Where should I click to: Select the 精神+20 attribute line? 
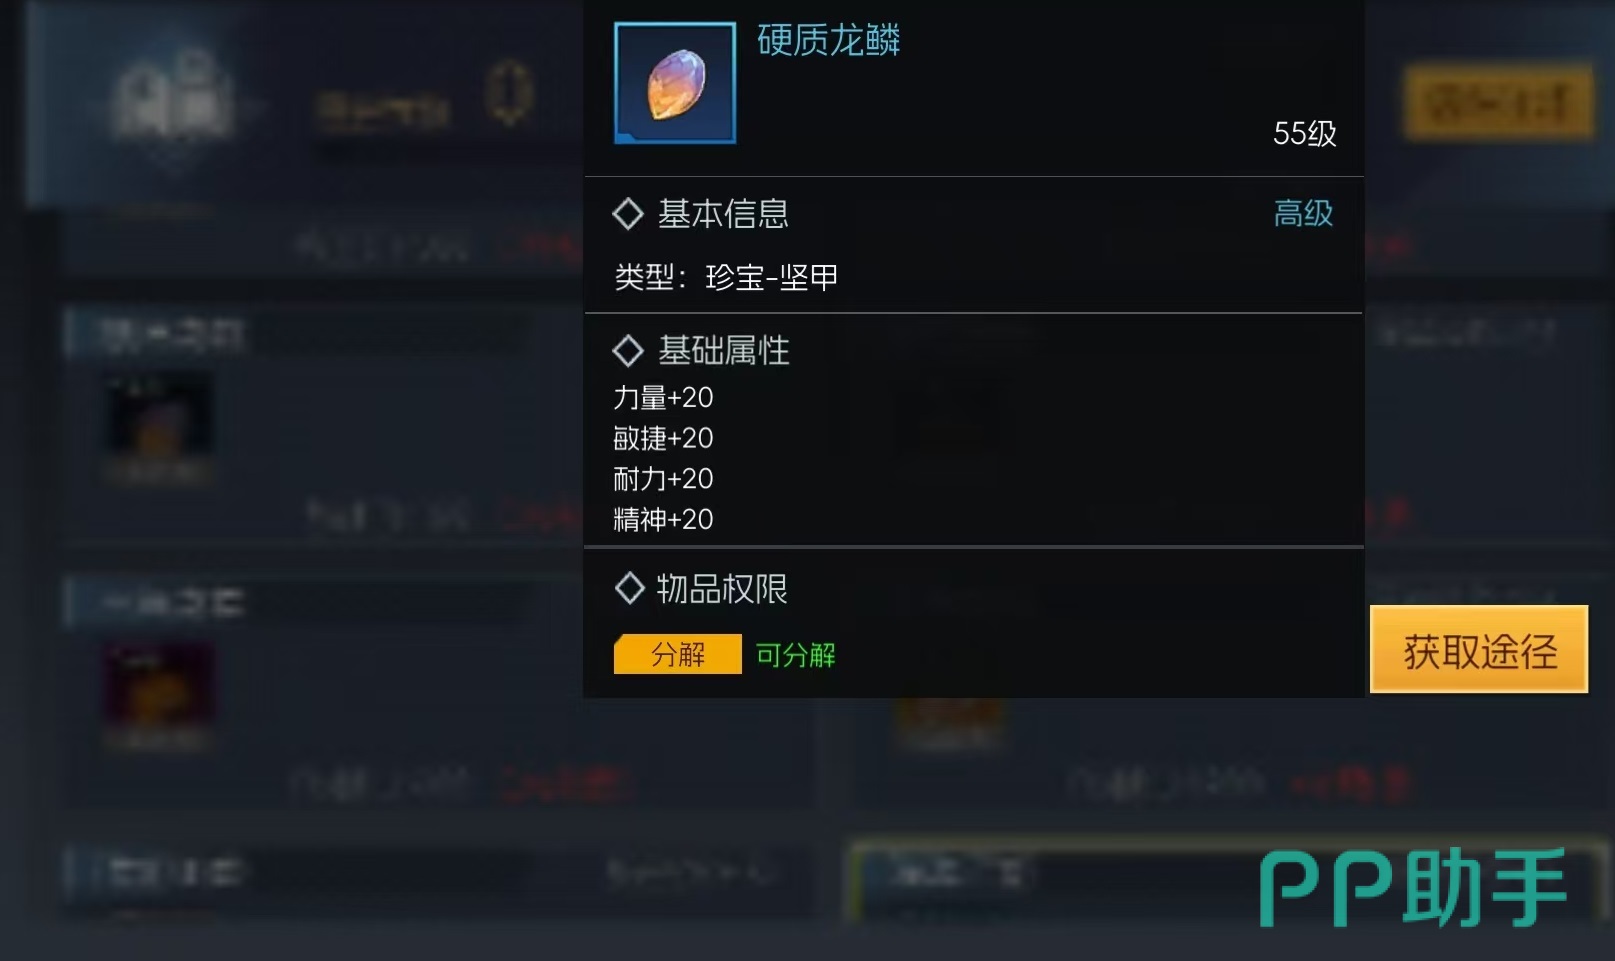(x=663, y=519)
